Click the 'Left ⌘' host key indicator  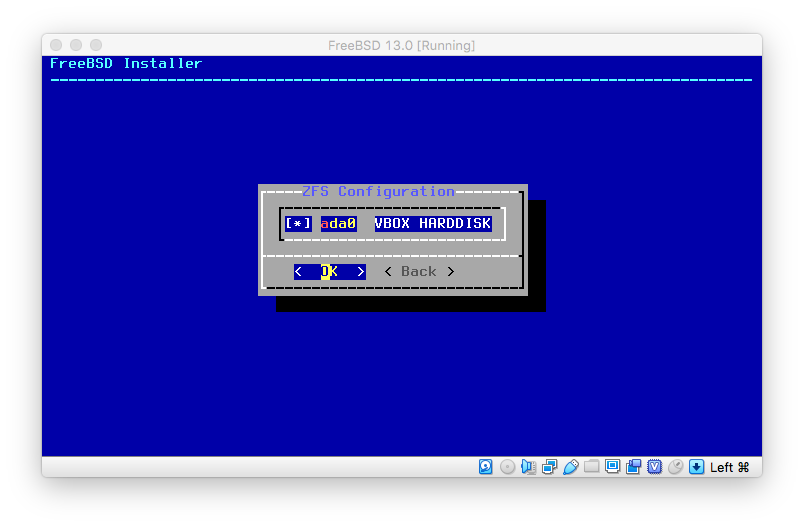click(730, 467)
